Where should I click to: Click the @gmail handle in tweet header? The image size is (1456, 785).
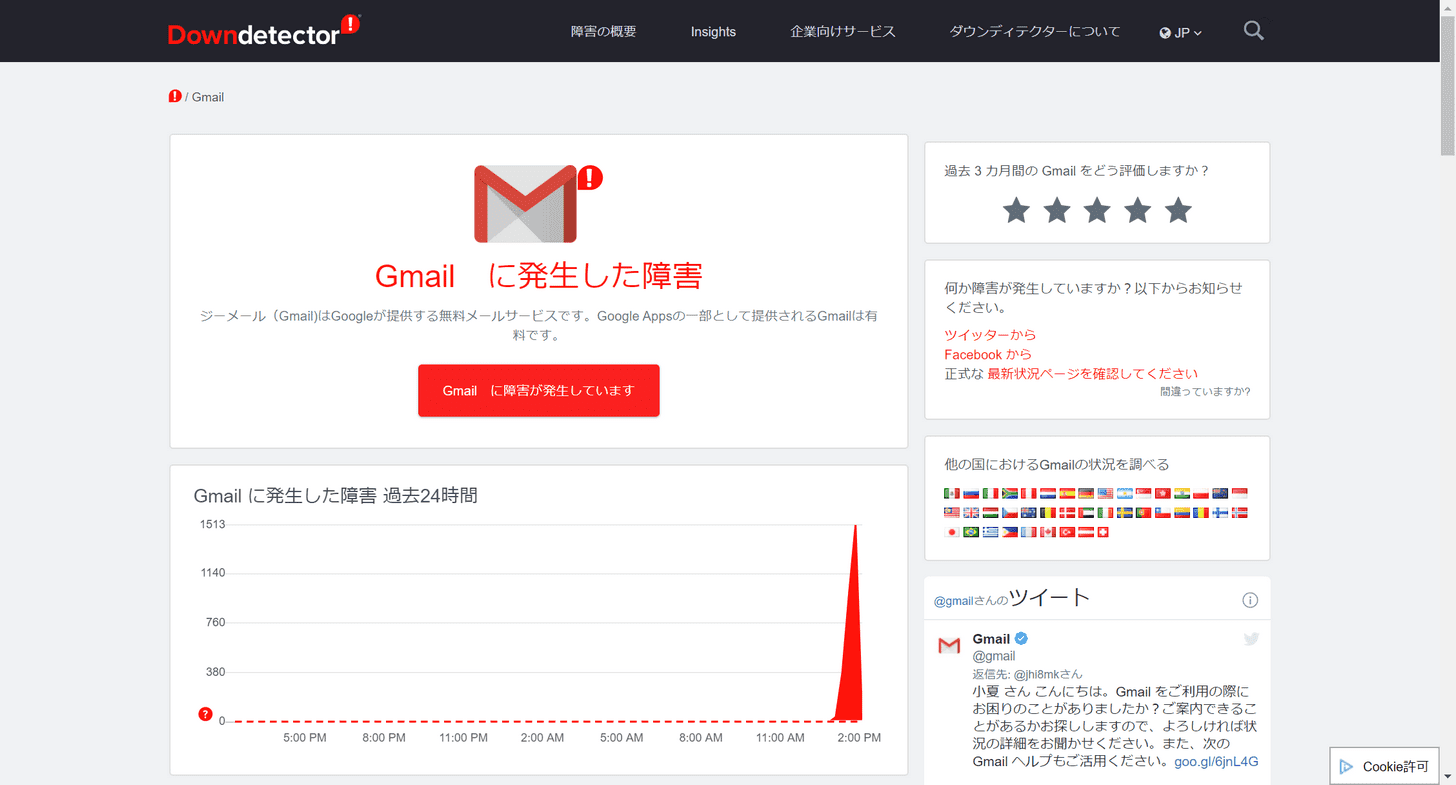(x=953, y=601)
